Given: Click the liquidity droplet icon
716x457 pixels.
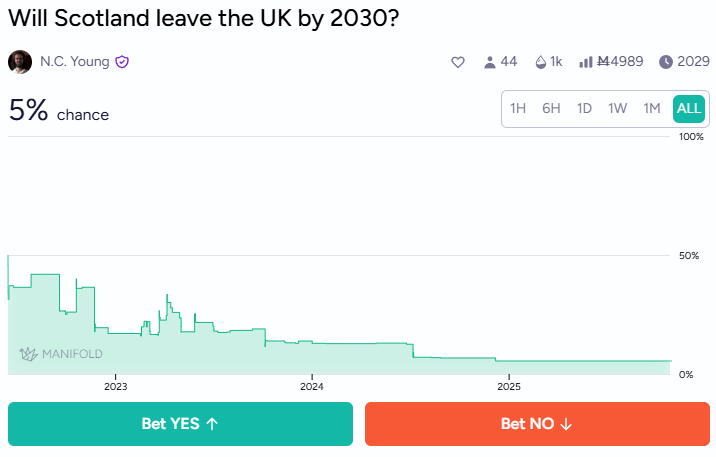Looking at the screenshot, I should [x=541, y=62].
